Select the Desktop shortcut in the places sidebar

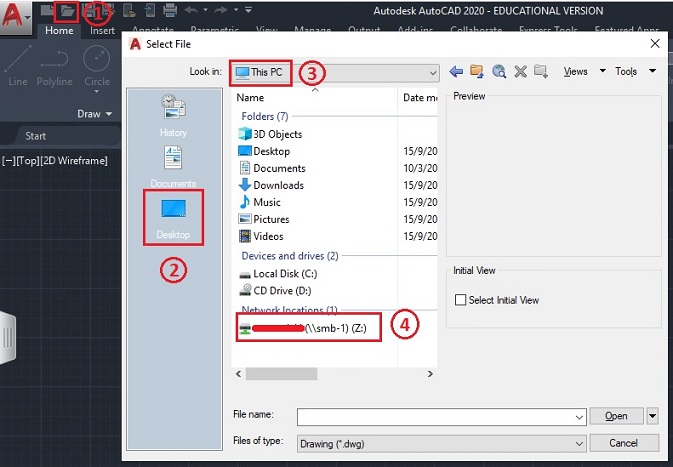(x=173, y=216)
